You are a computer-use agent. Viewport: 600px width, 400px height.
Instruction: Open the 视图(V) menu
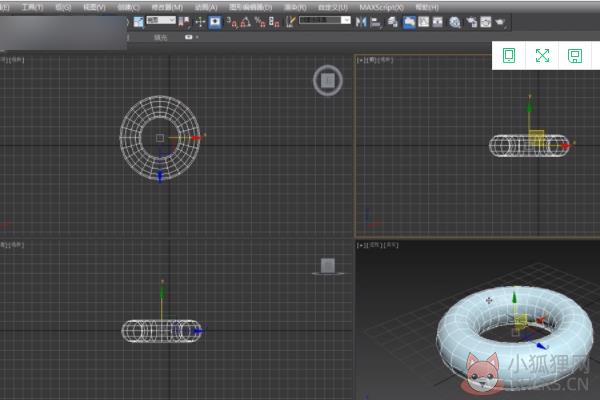click(x=94, y=7)
